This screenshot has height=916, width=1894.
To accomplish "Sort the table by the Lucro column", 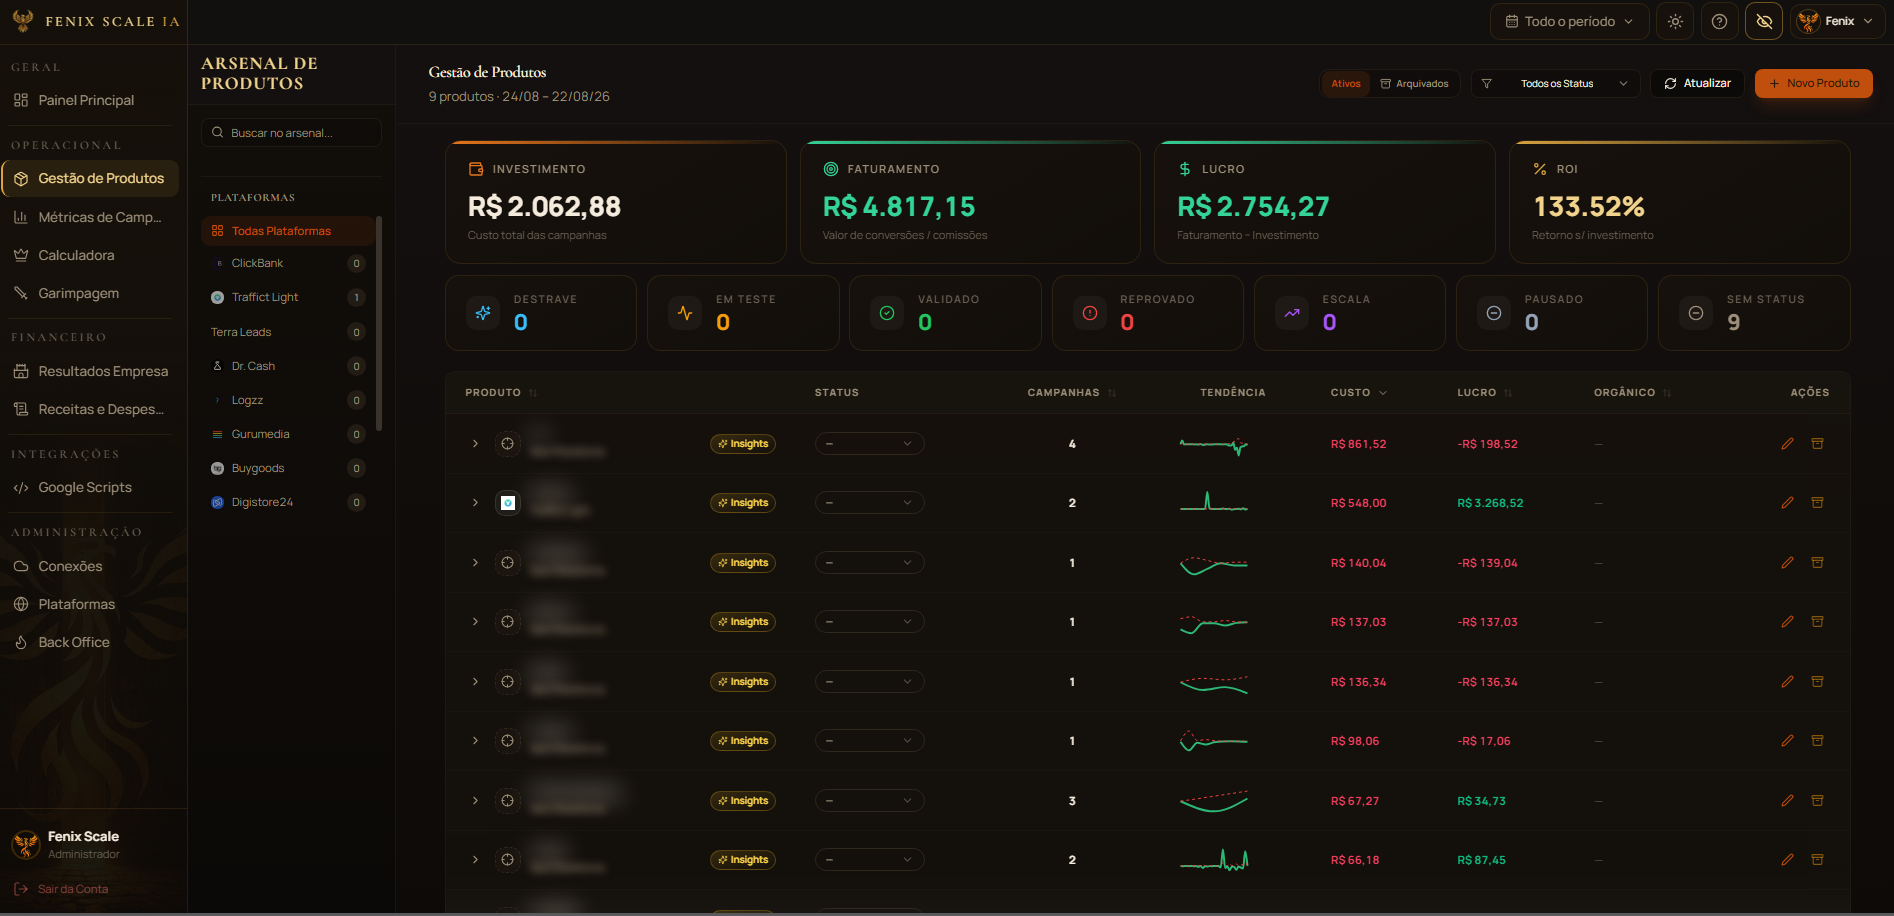I will pyautogui.click(x=1485, y=393).
